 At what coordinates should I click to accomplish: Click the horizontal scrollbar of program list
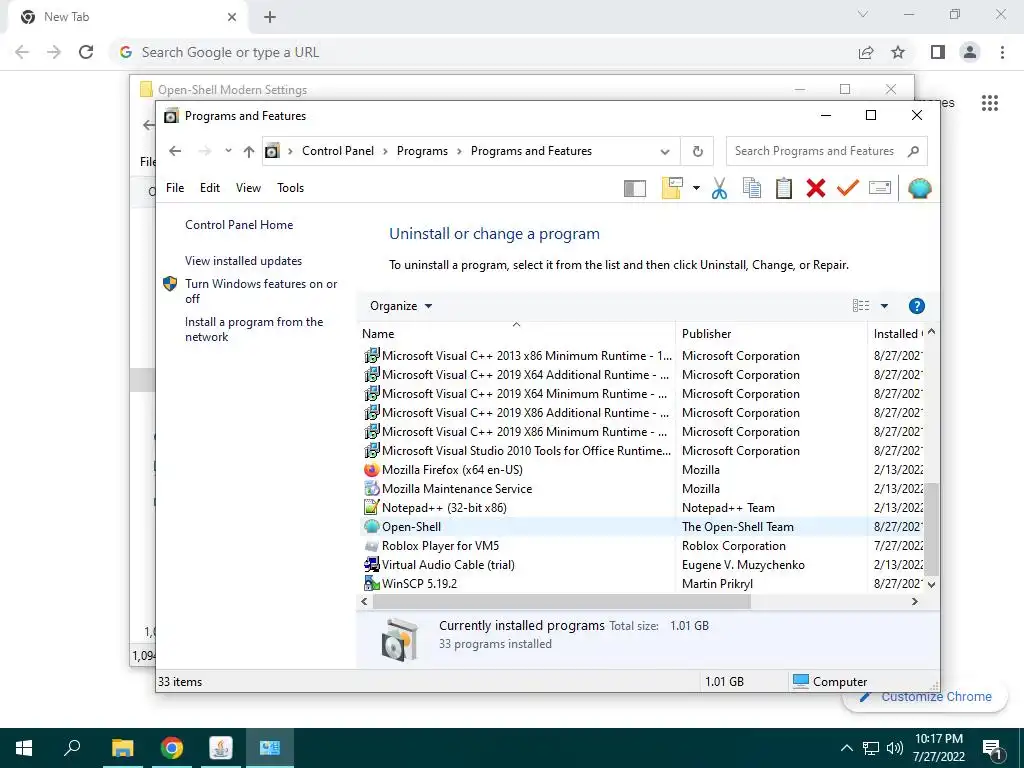562,601
